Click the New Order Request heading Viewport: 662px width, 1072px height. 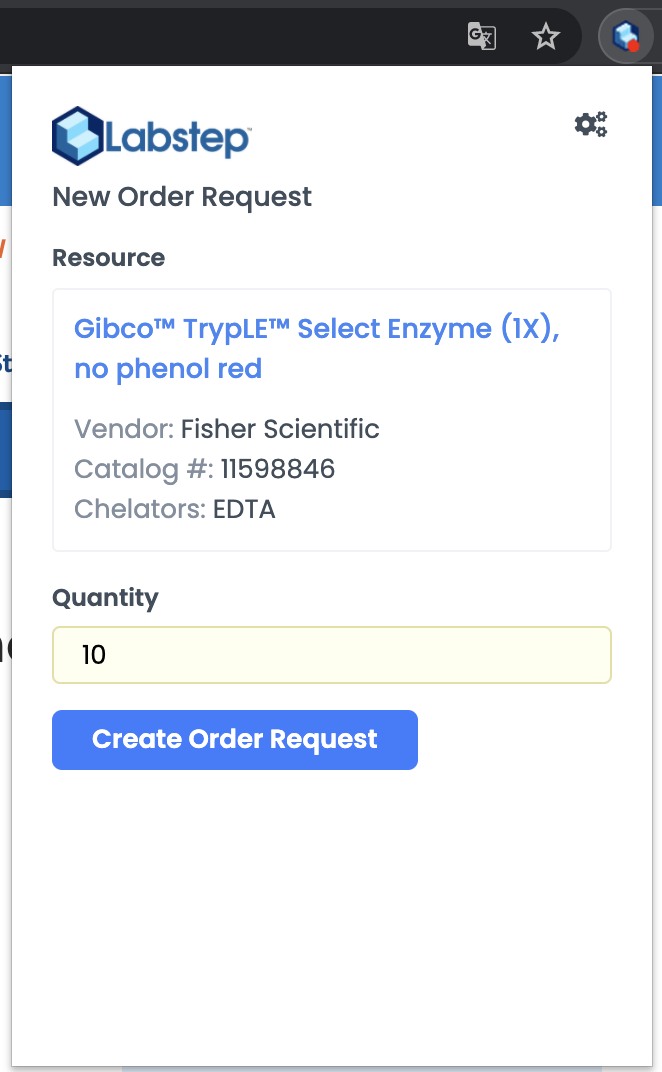point(182,197)
